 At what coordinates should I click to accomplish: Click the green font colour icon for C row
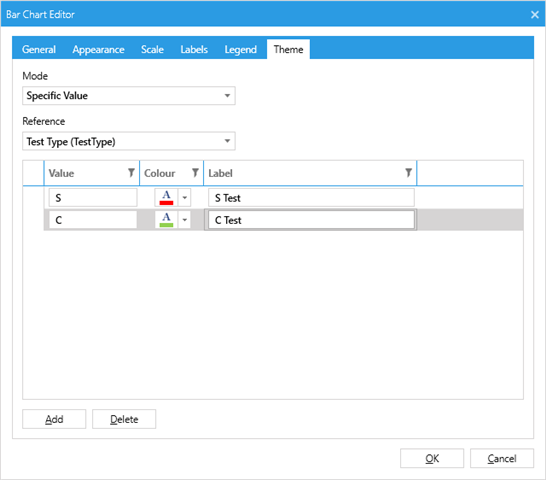pos(166,220)
